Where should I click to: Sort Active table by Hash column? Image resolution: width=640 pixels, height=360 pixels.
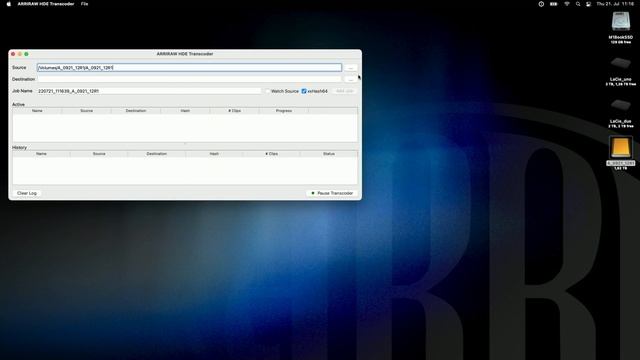(185, 111)
